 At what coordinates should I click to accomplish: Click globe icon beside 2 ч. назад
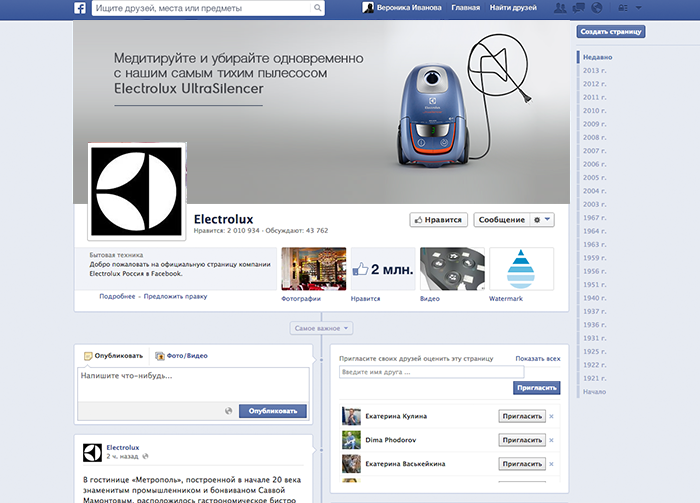(145, 456)
